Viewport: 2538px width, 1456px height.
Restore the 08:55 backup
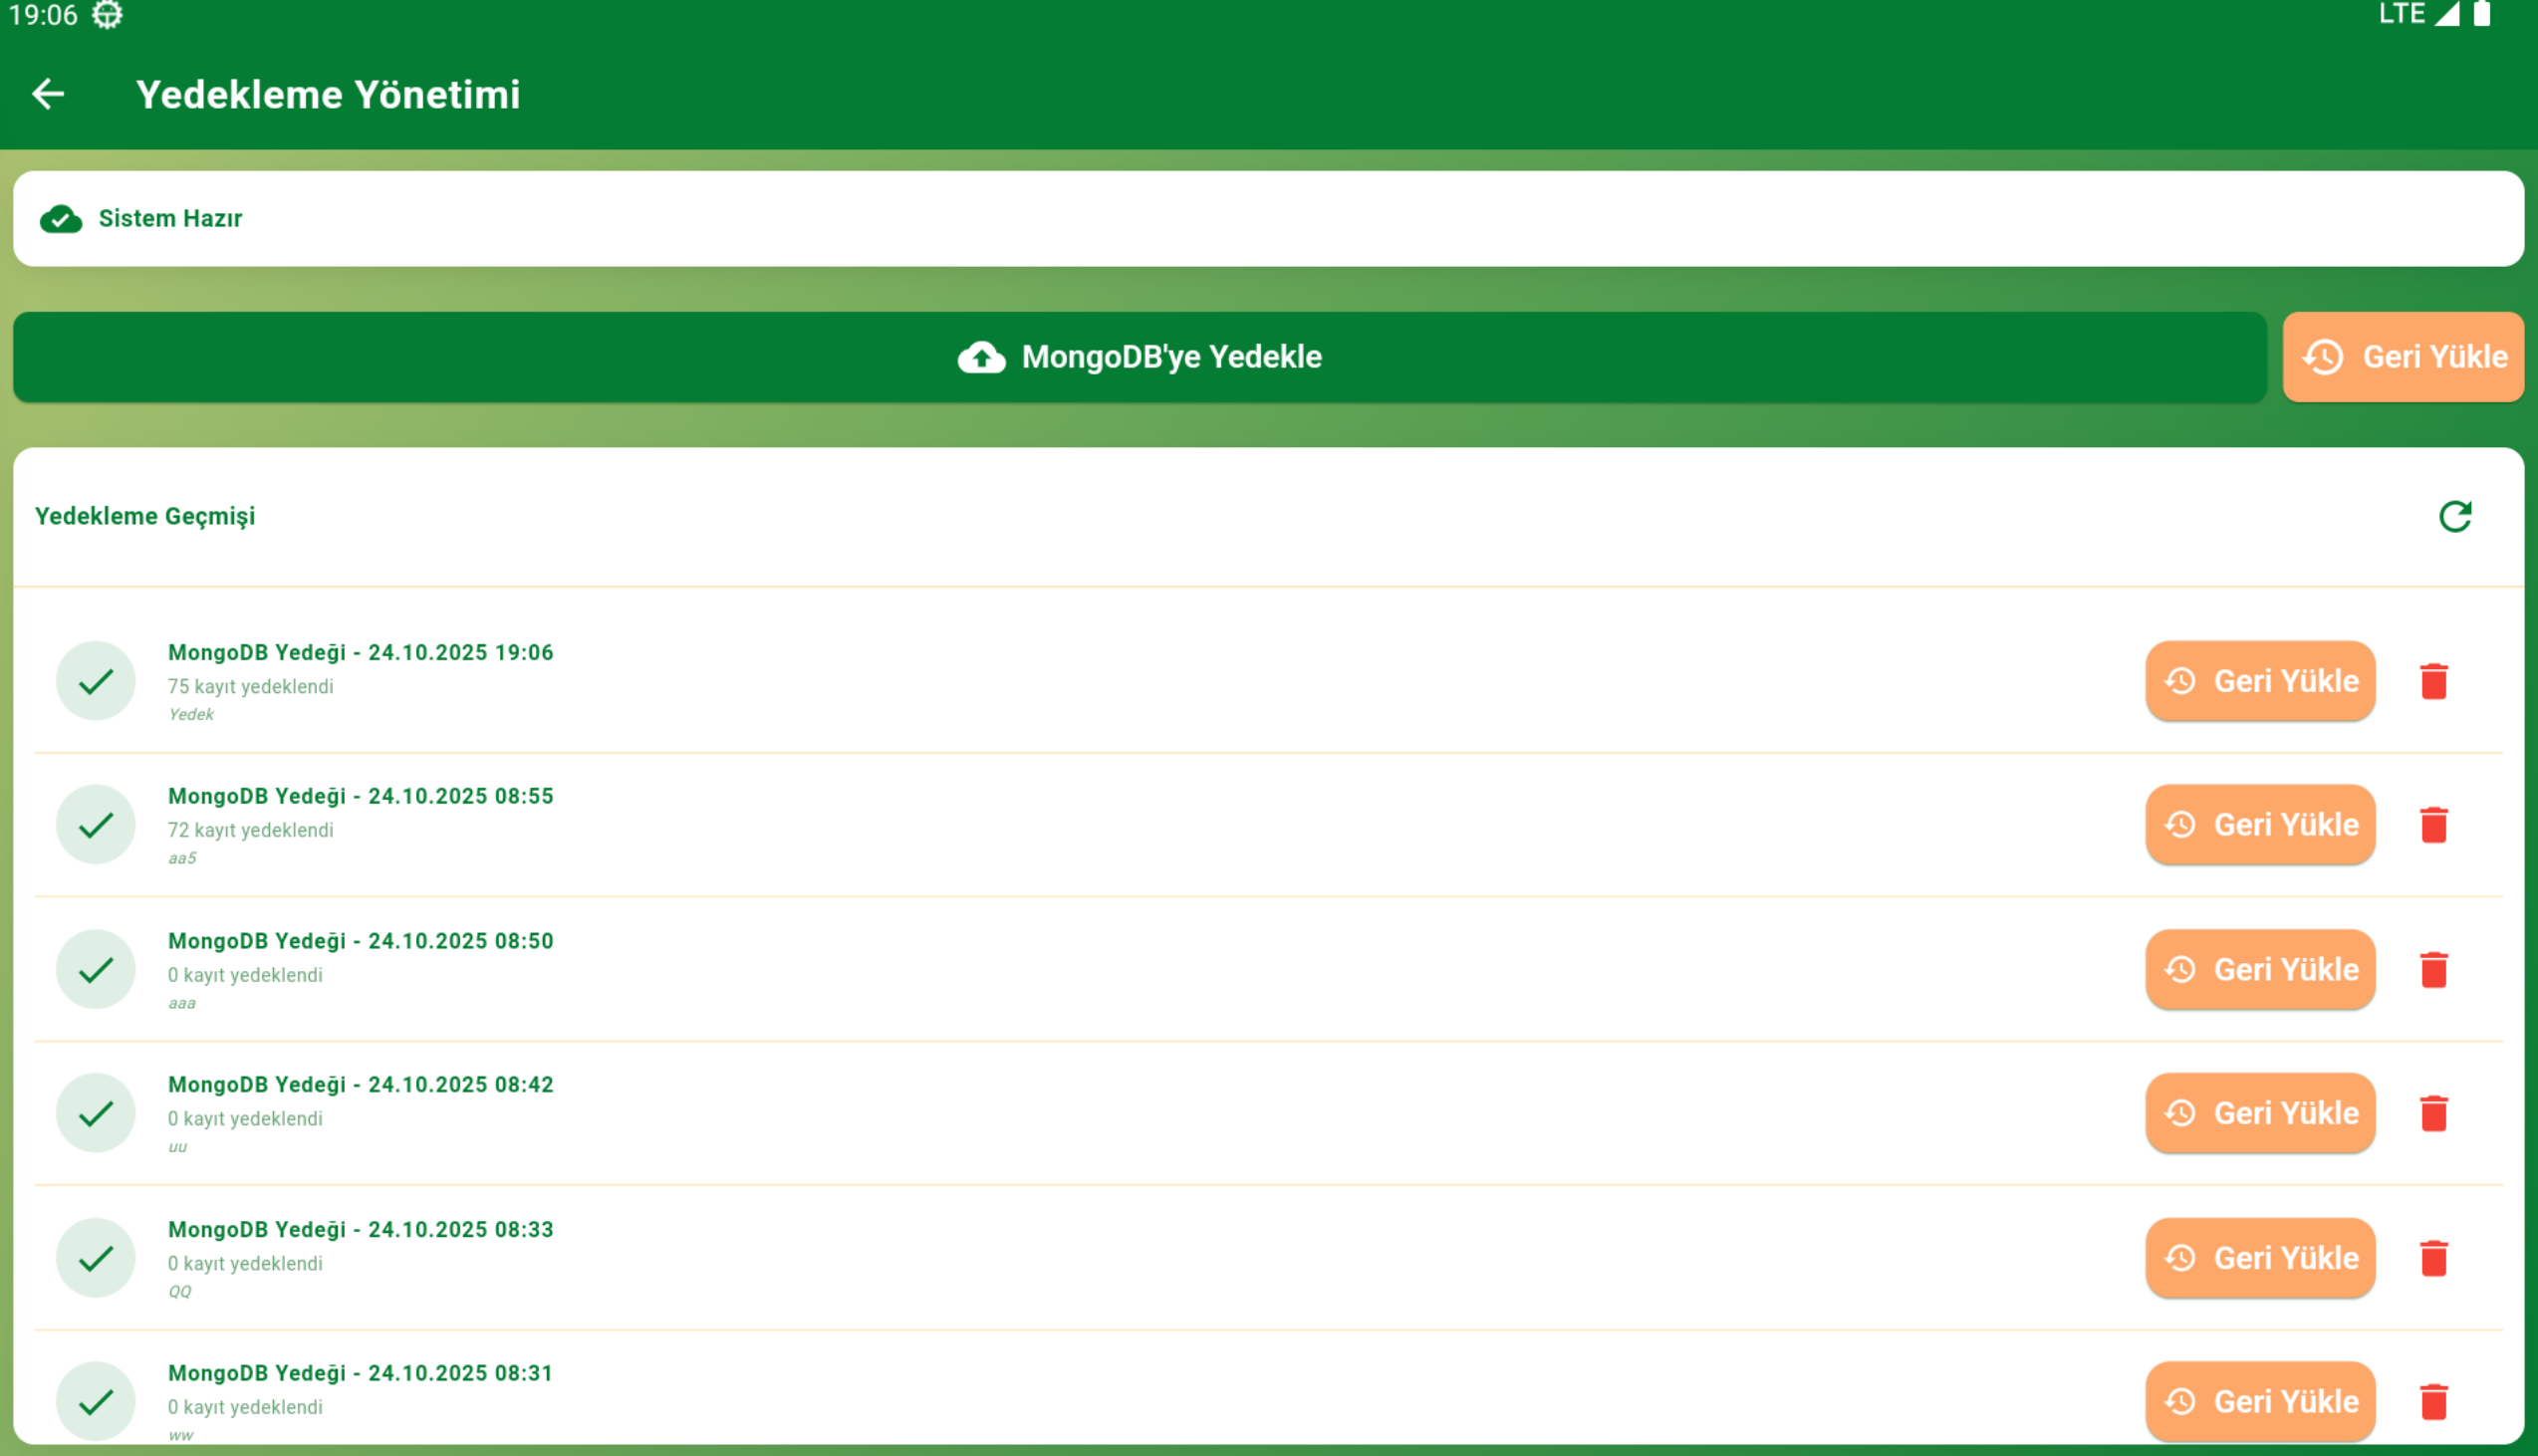(x=2259, y=825)
